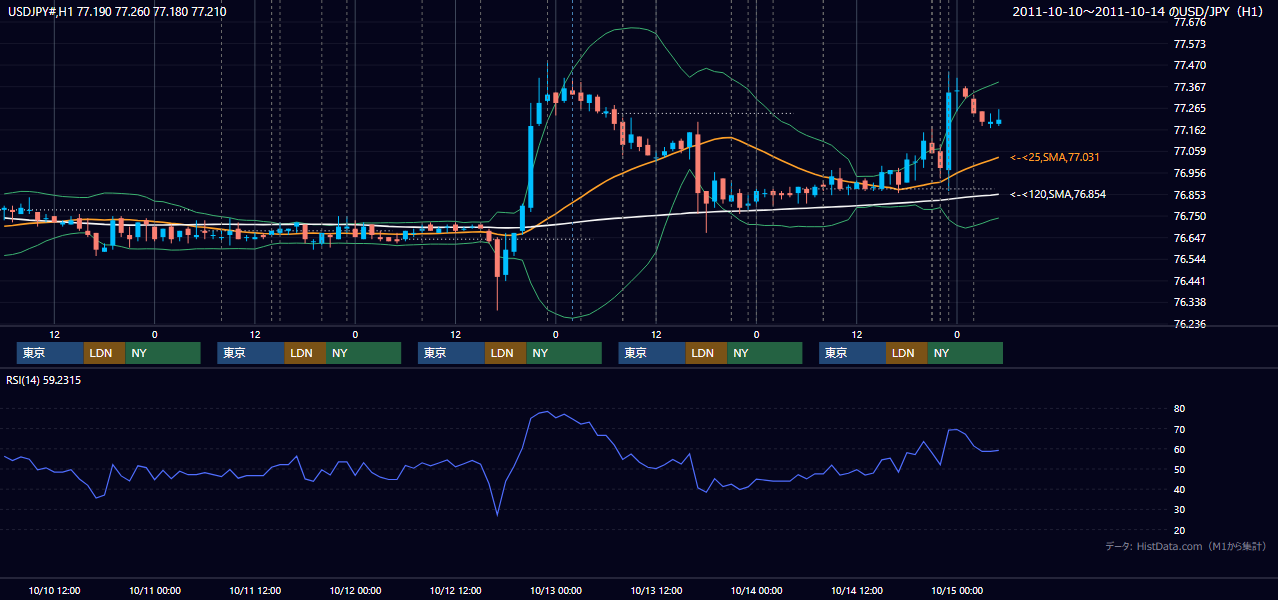
Task: Click the leftmost 東京 session block
Action: [50, 353]
